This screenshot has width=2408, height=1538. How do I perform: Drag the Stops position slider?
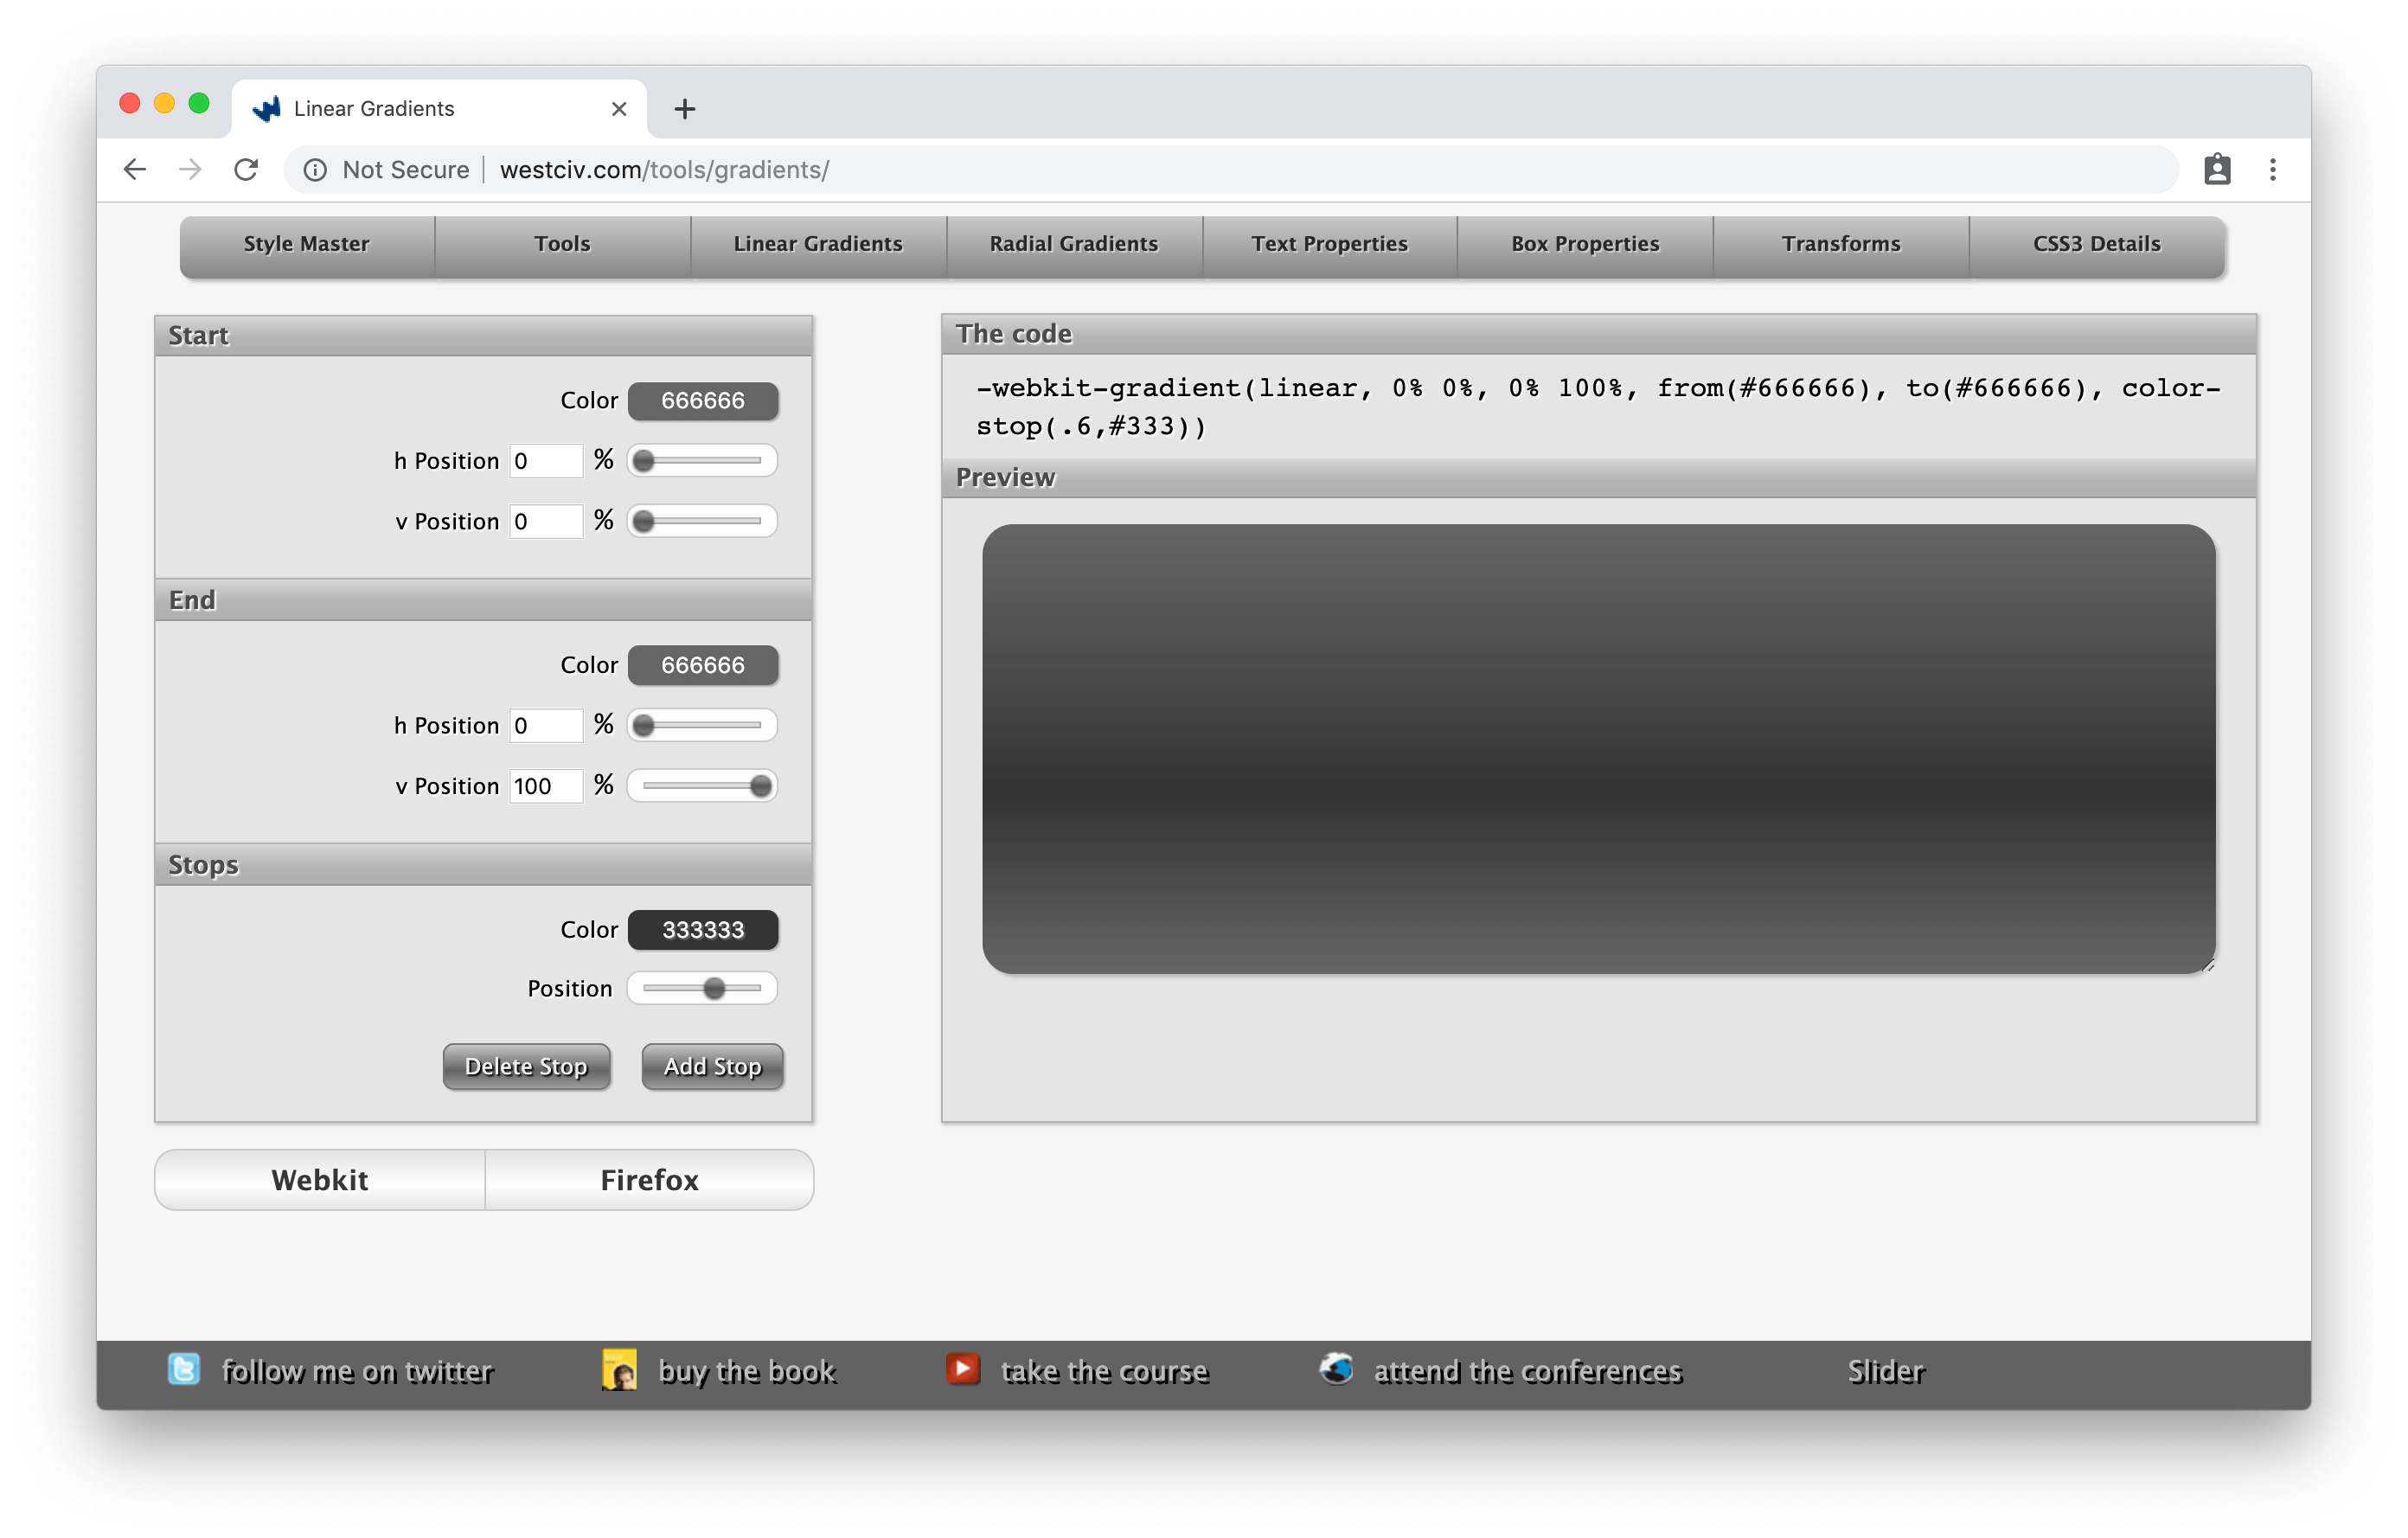tap(716, 987)
